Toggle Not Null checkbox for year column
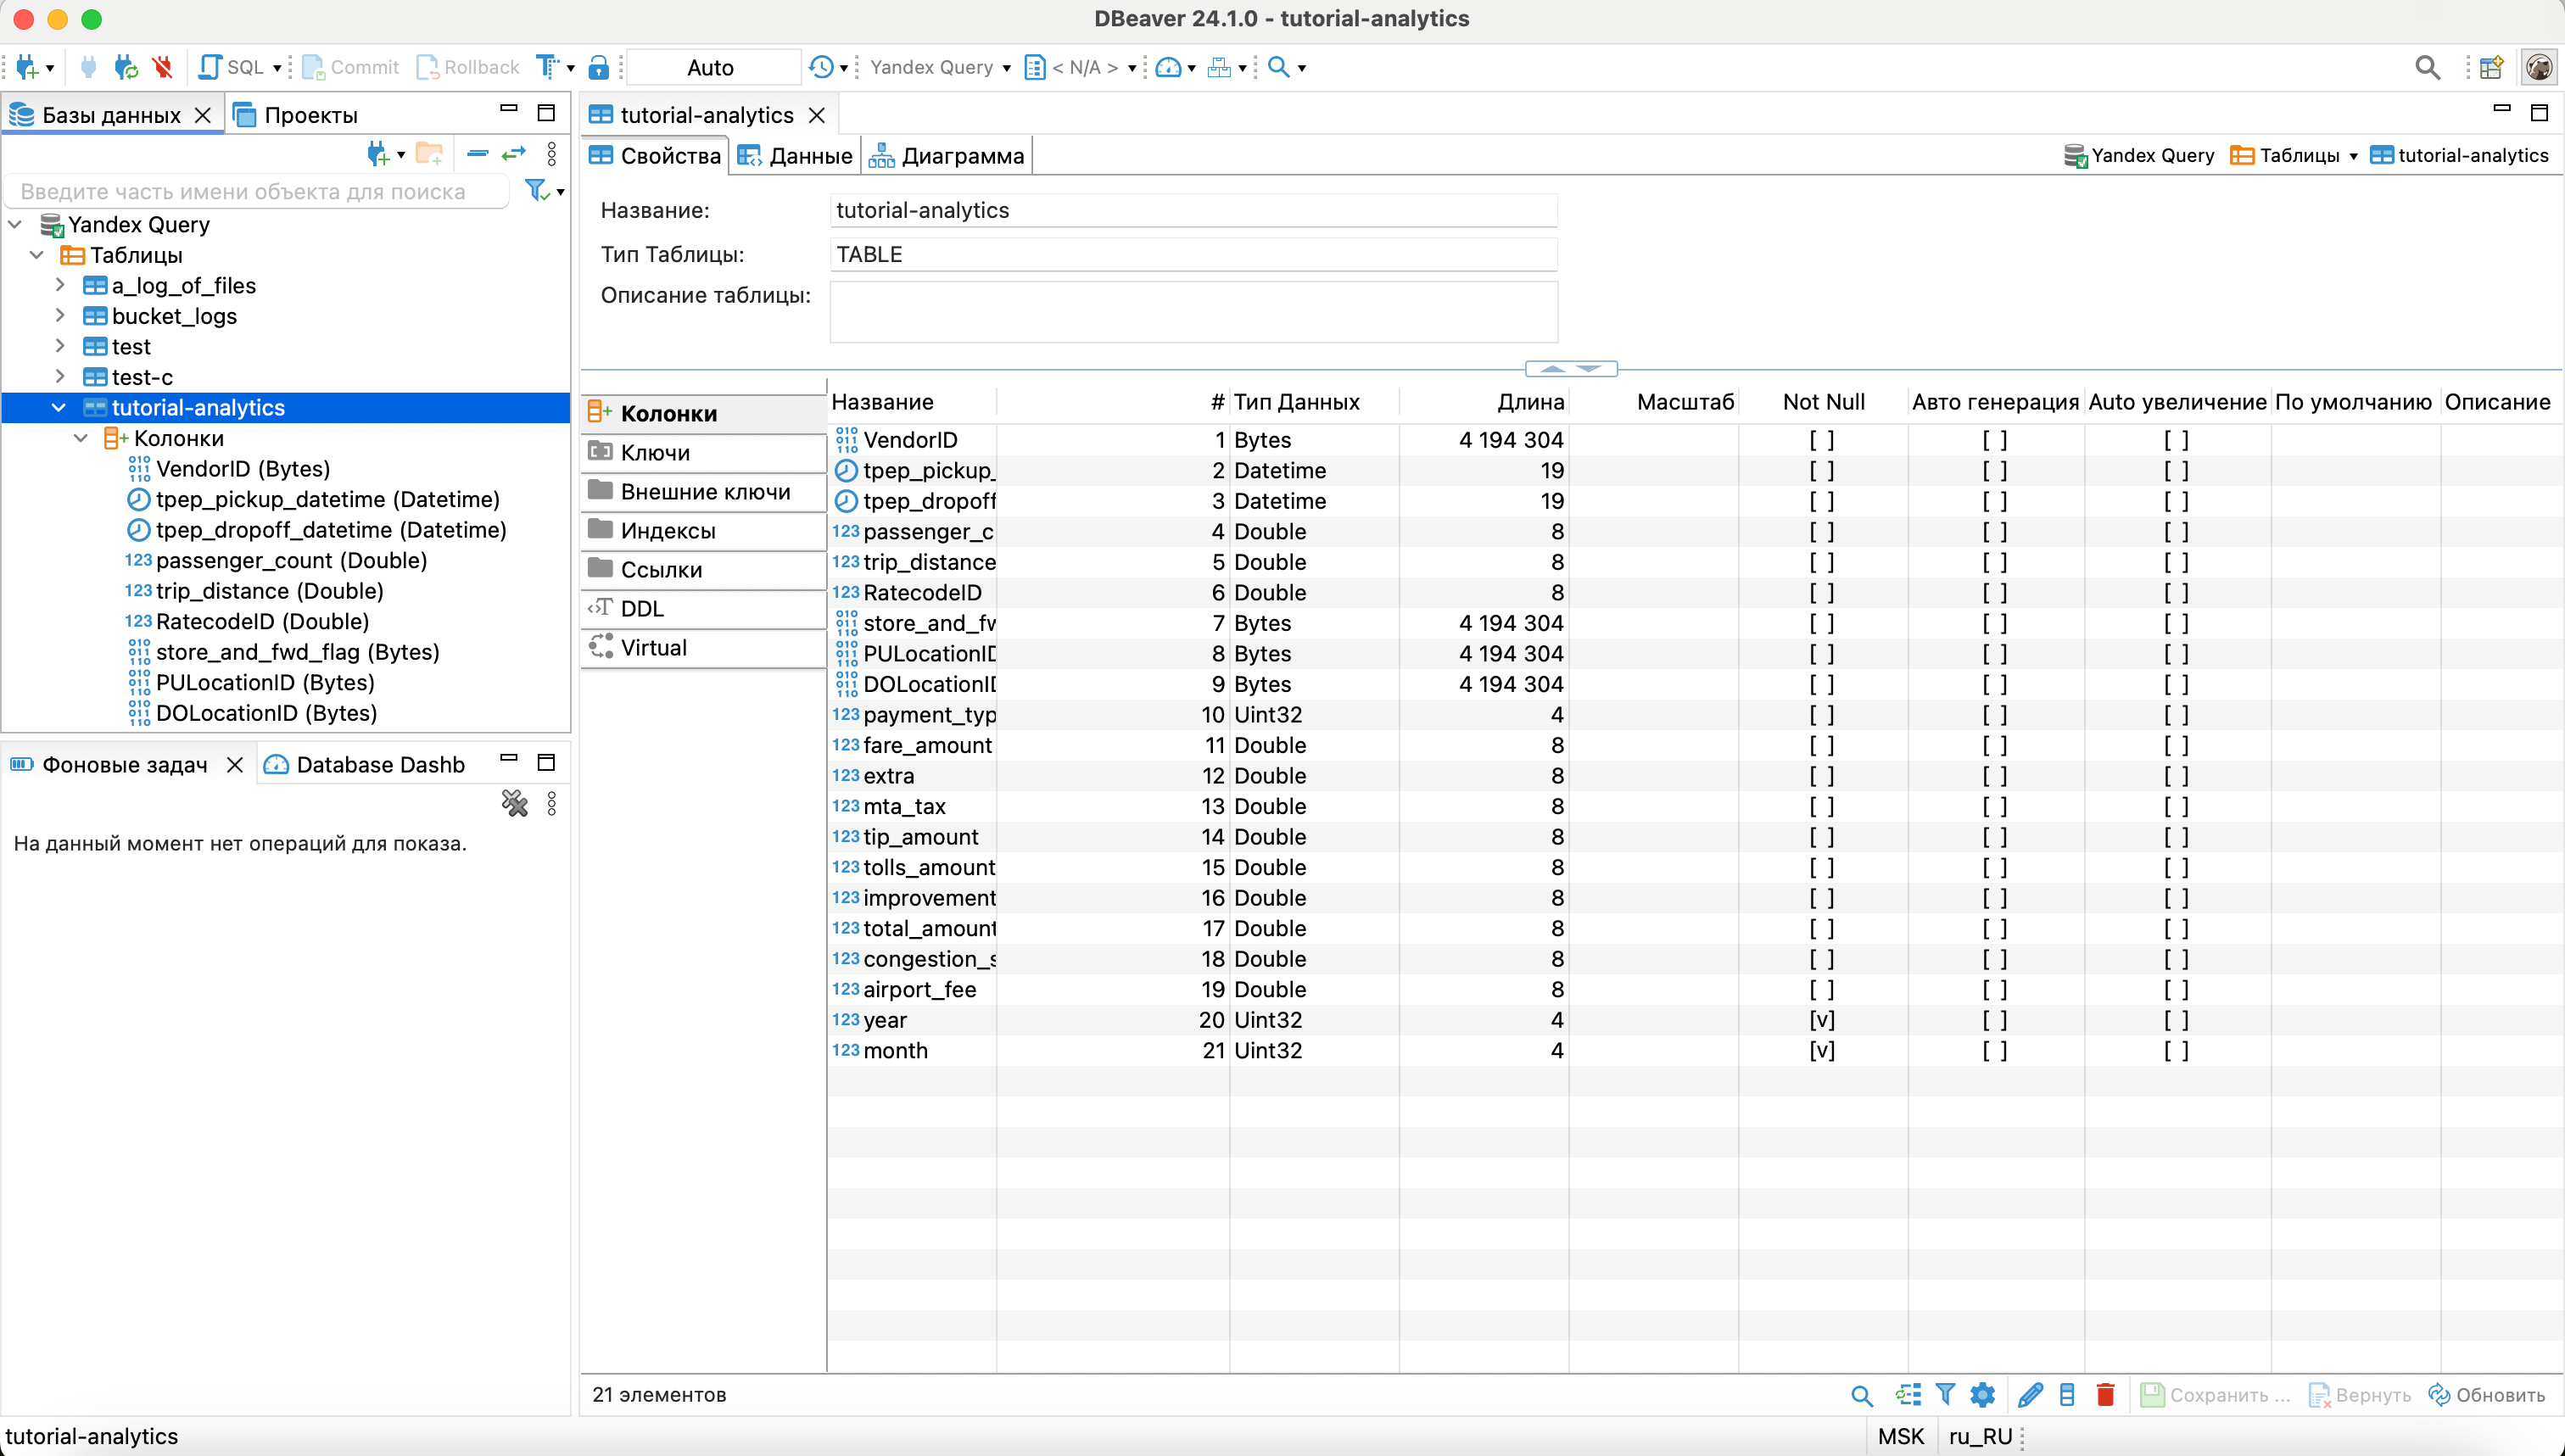 1821,1020
